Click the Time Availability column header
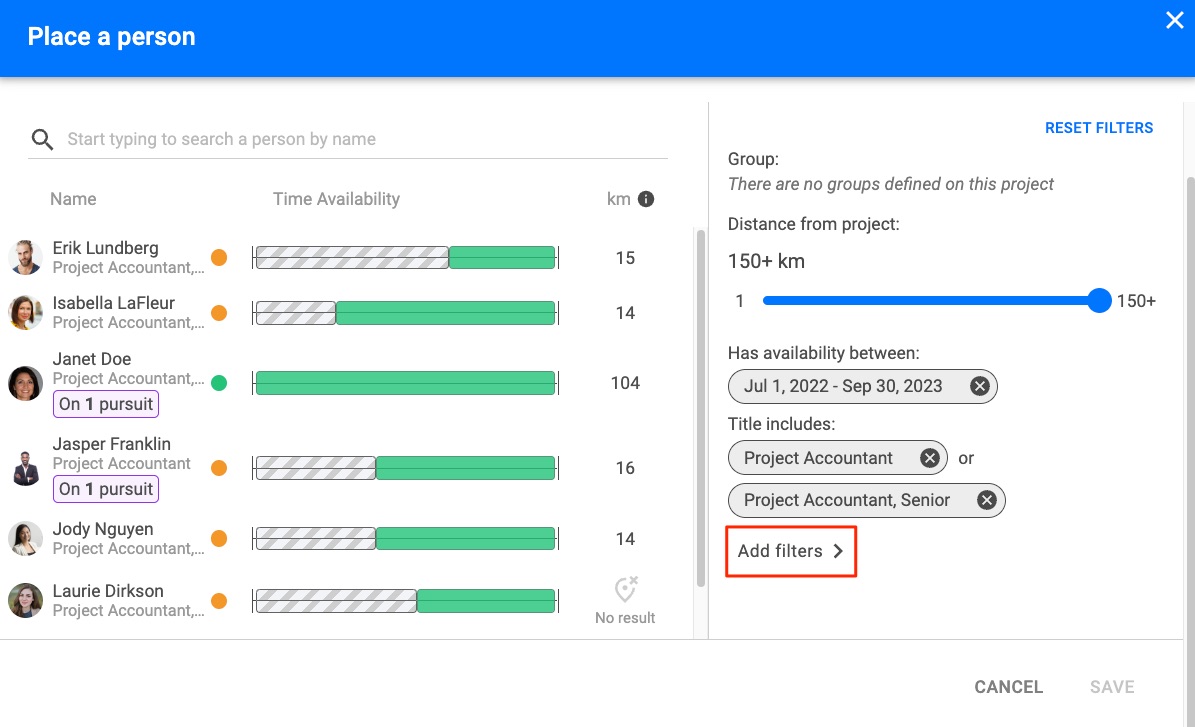Viewport: 1195px width, 727px height. point(336,199)
